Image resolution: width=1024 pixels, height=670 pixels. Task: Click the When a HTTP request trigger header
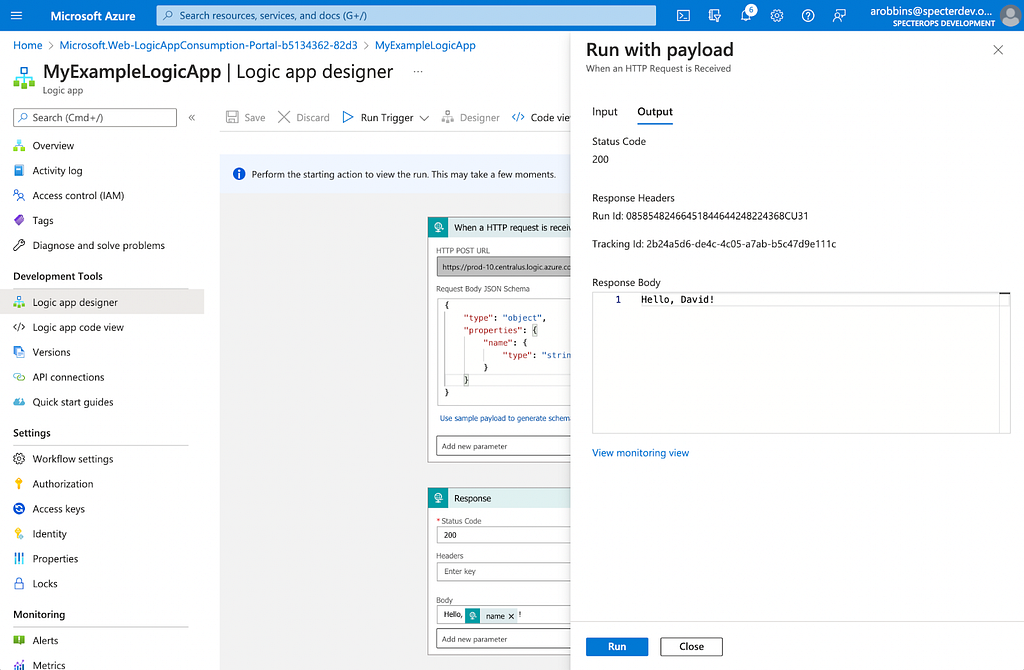pos(500,227)
